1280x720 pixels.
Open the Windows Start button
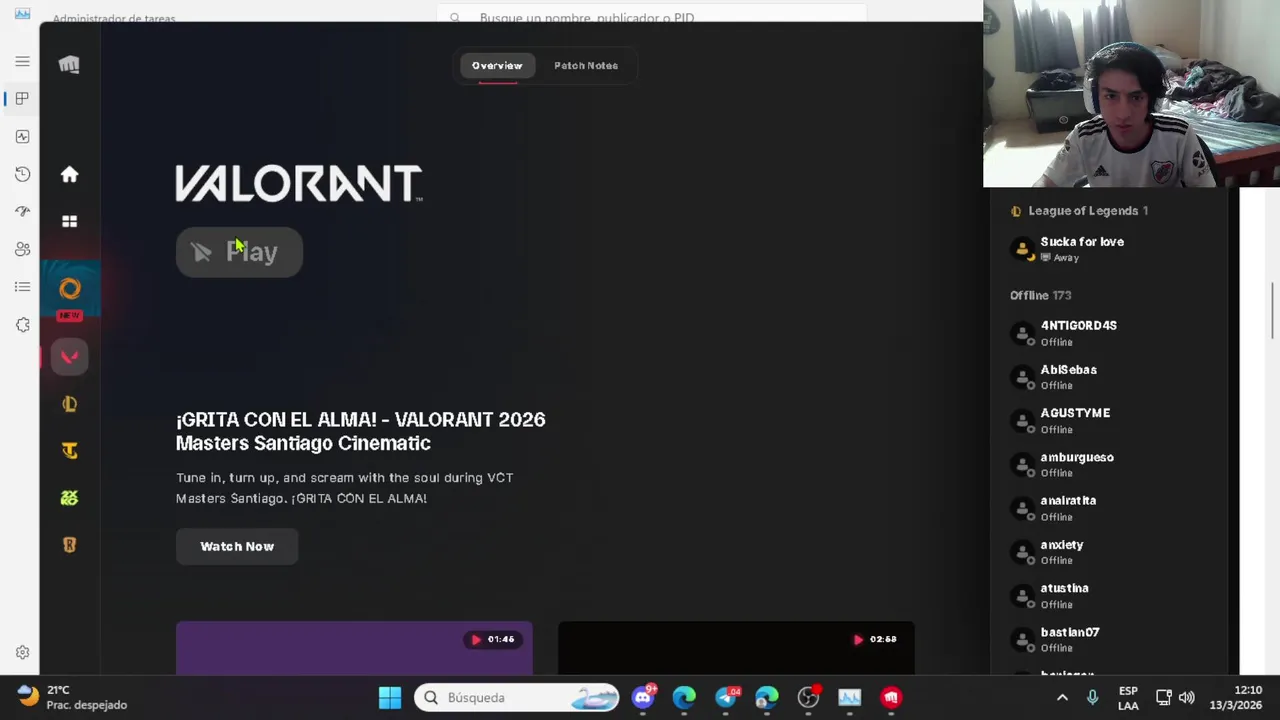click(390, 698)
